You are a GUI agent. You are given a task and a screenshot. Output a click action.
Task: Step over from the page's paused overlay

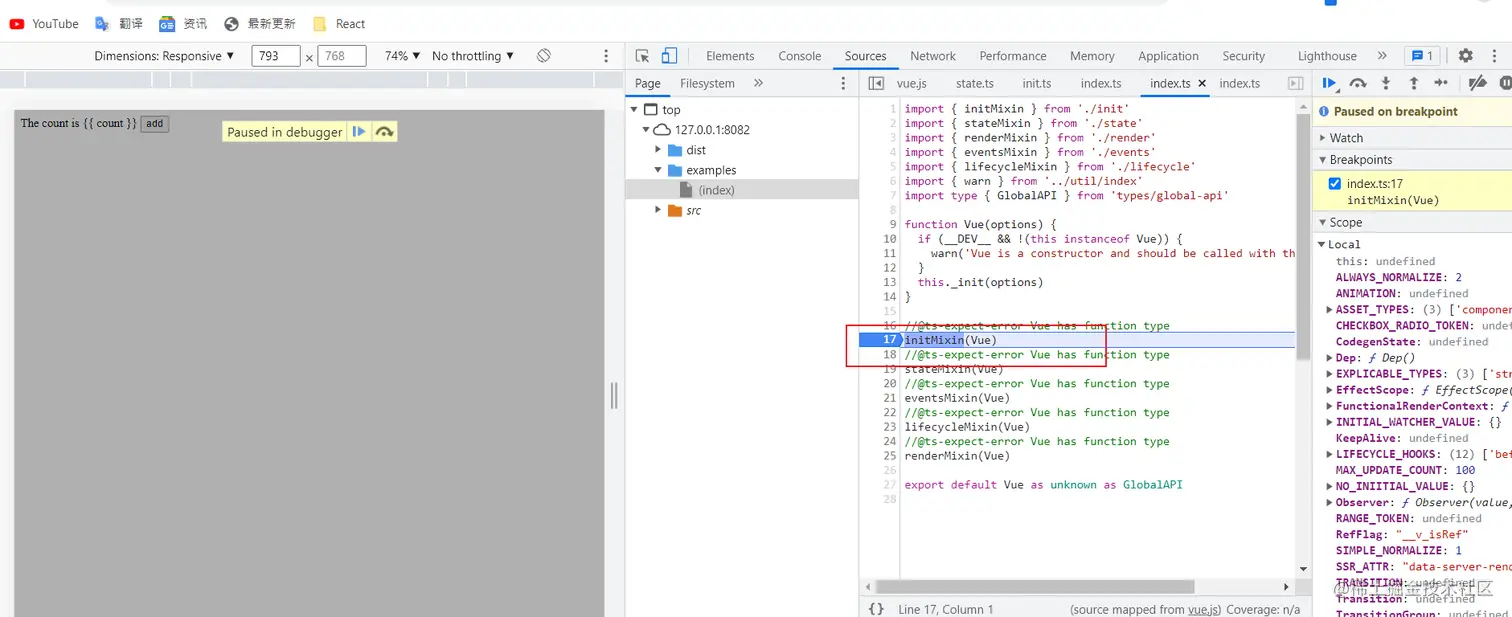[x=384, y=131]
